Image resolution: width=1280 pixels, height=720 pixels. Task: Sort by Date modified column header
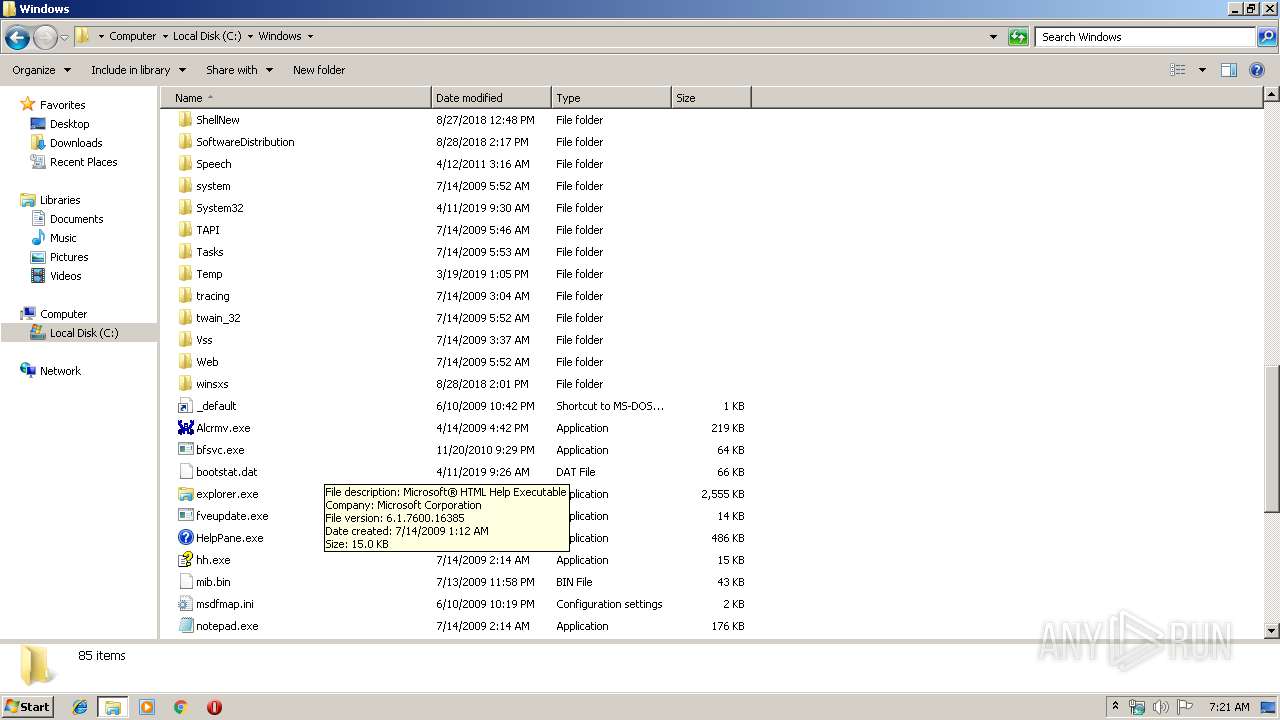491,98
